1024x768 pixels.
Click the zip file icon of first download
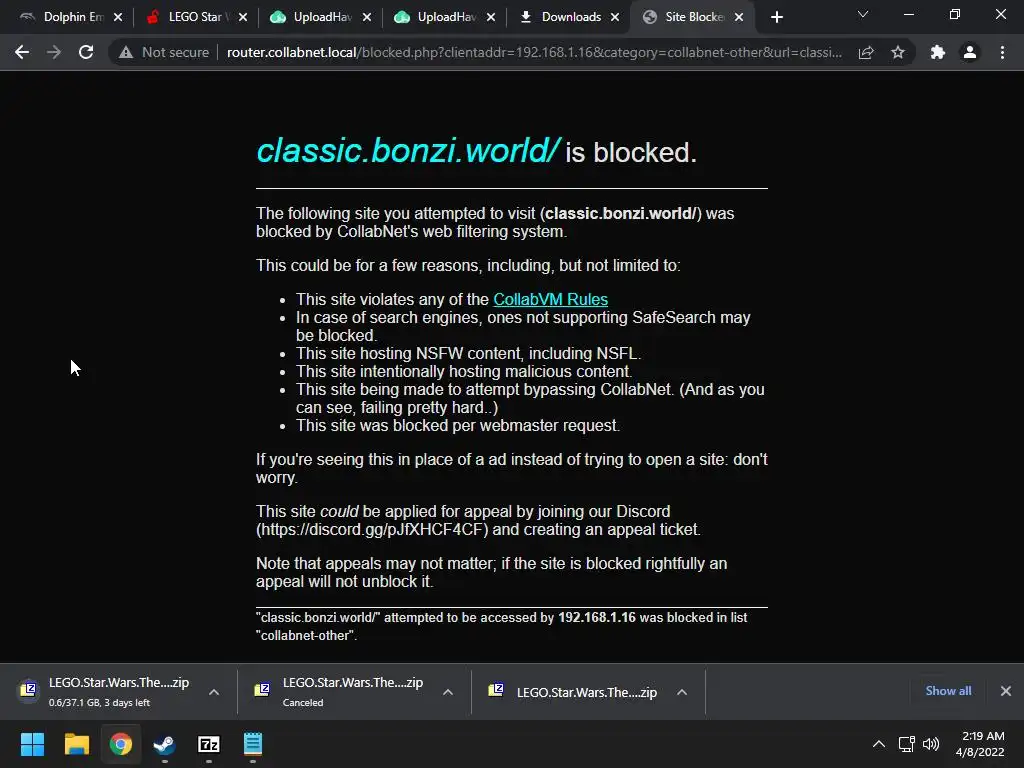(29, 690)
